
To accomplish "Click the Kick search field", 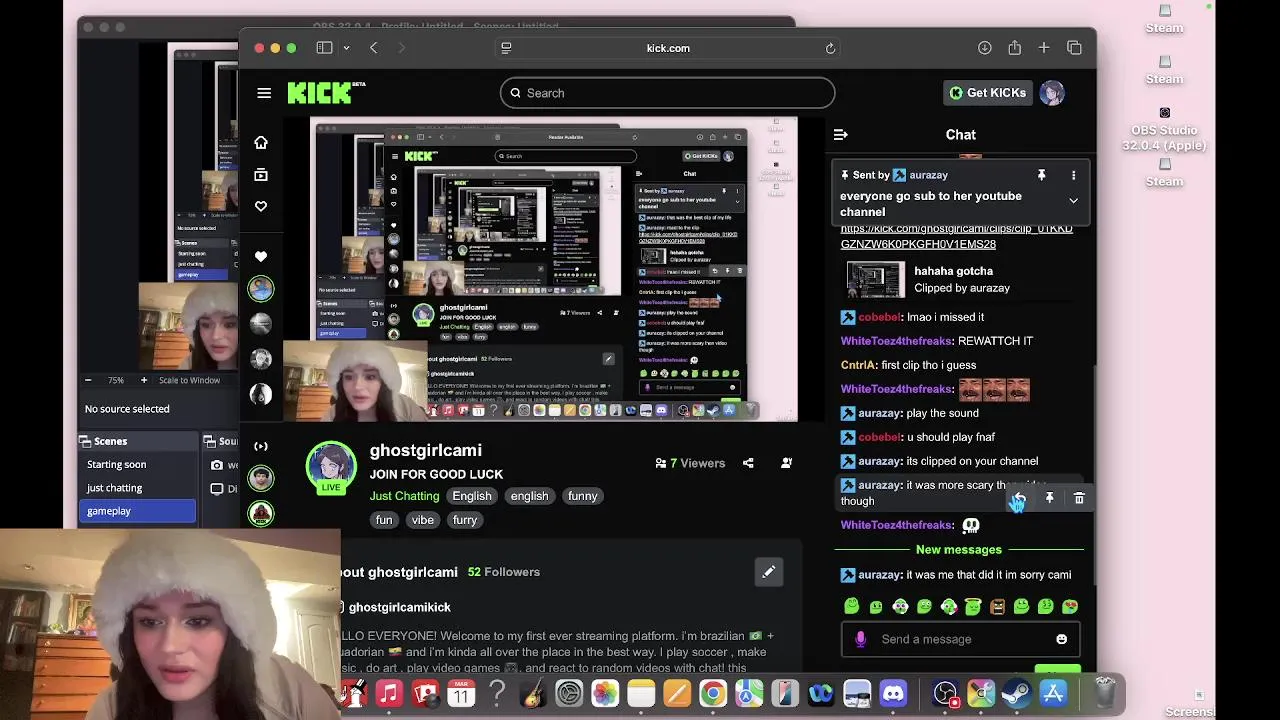I will (667, 93).
